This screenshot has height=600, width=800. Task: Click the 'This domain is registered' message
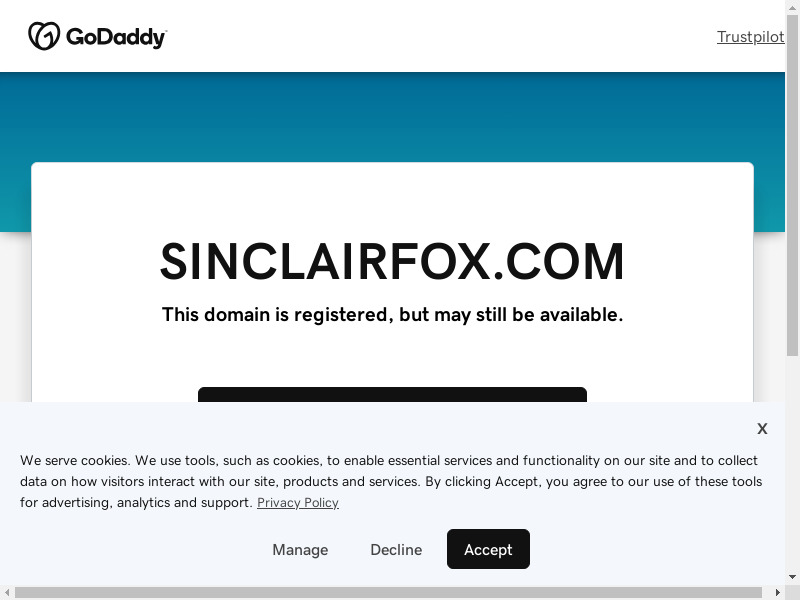(x=392, y=315)
